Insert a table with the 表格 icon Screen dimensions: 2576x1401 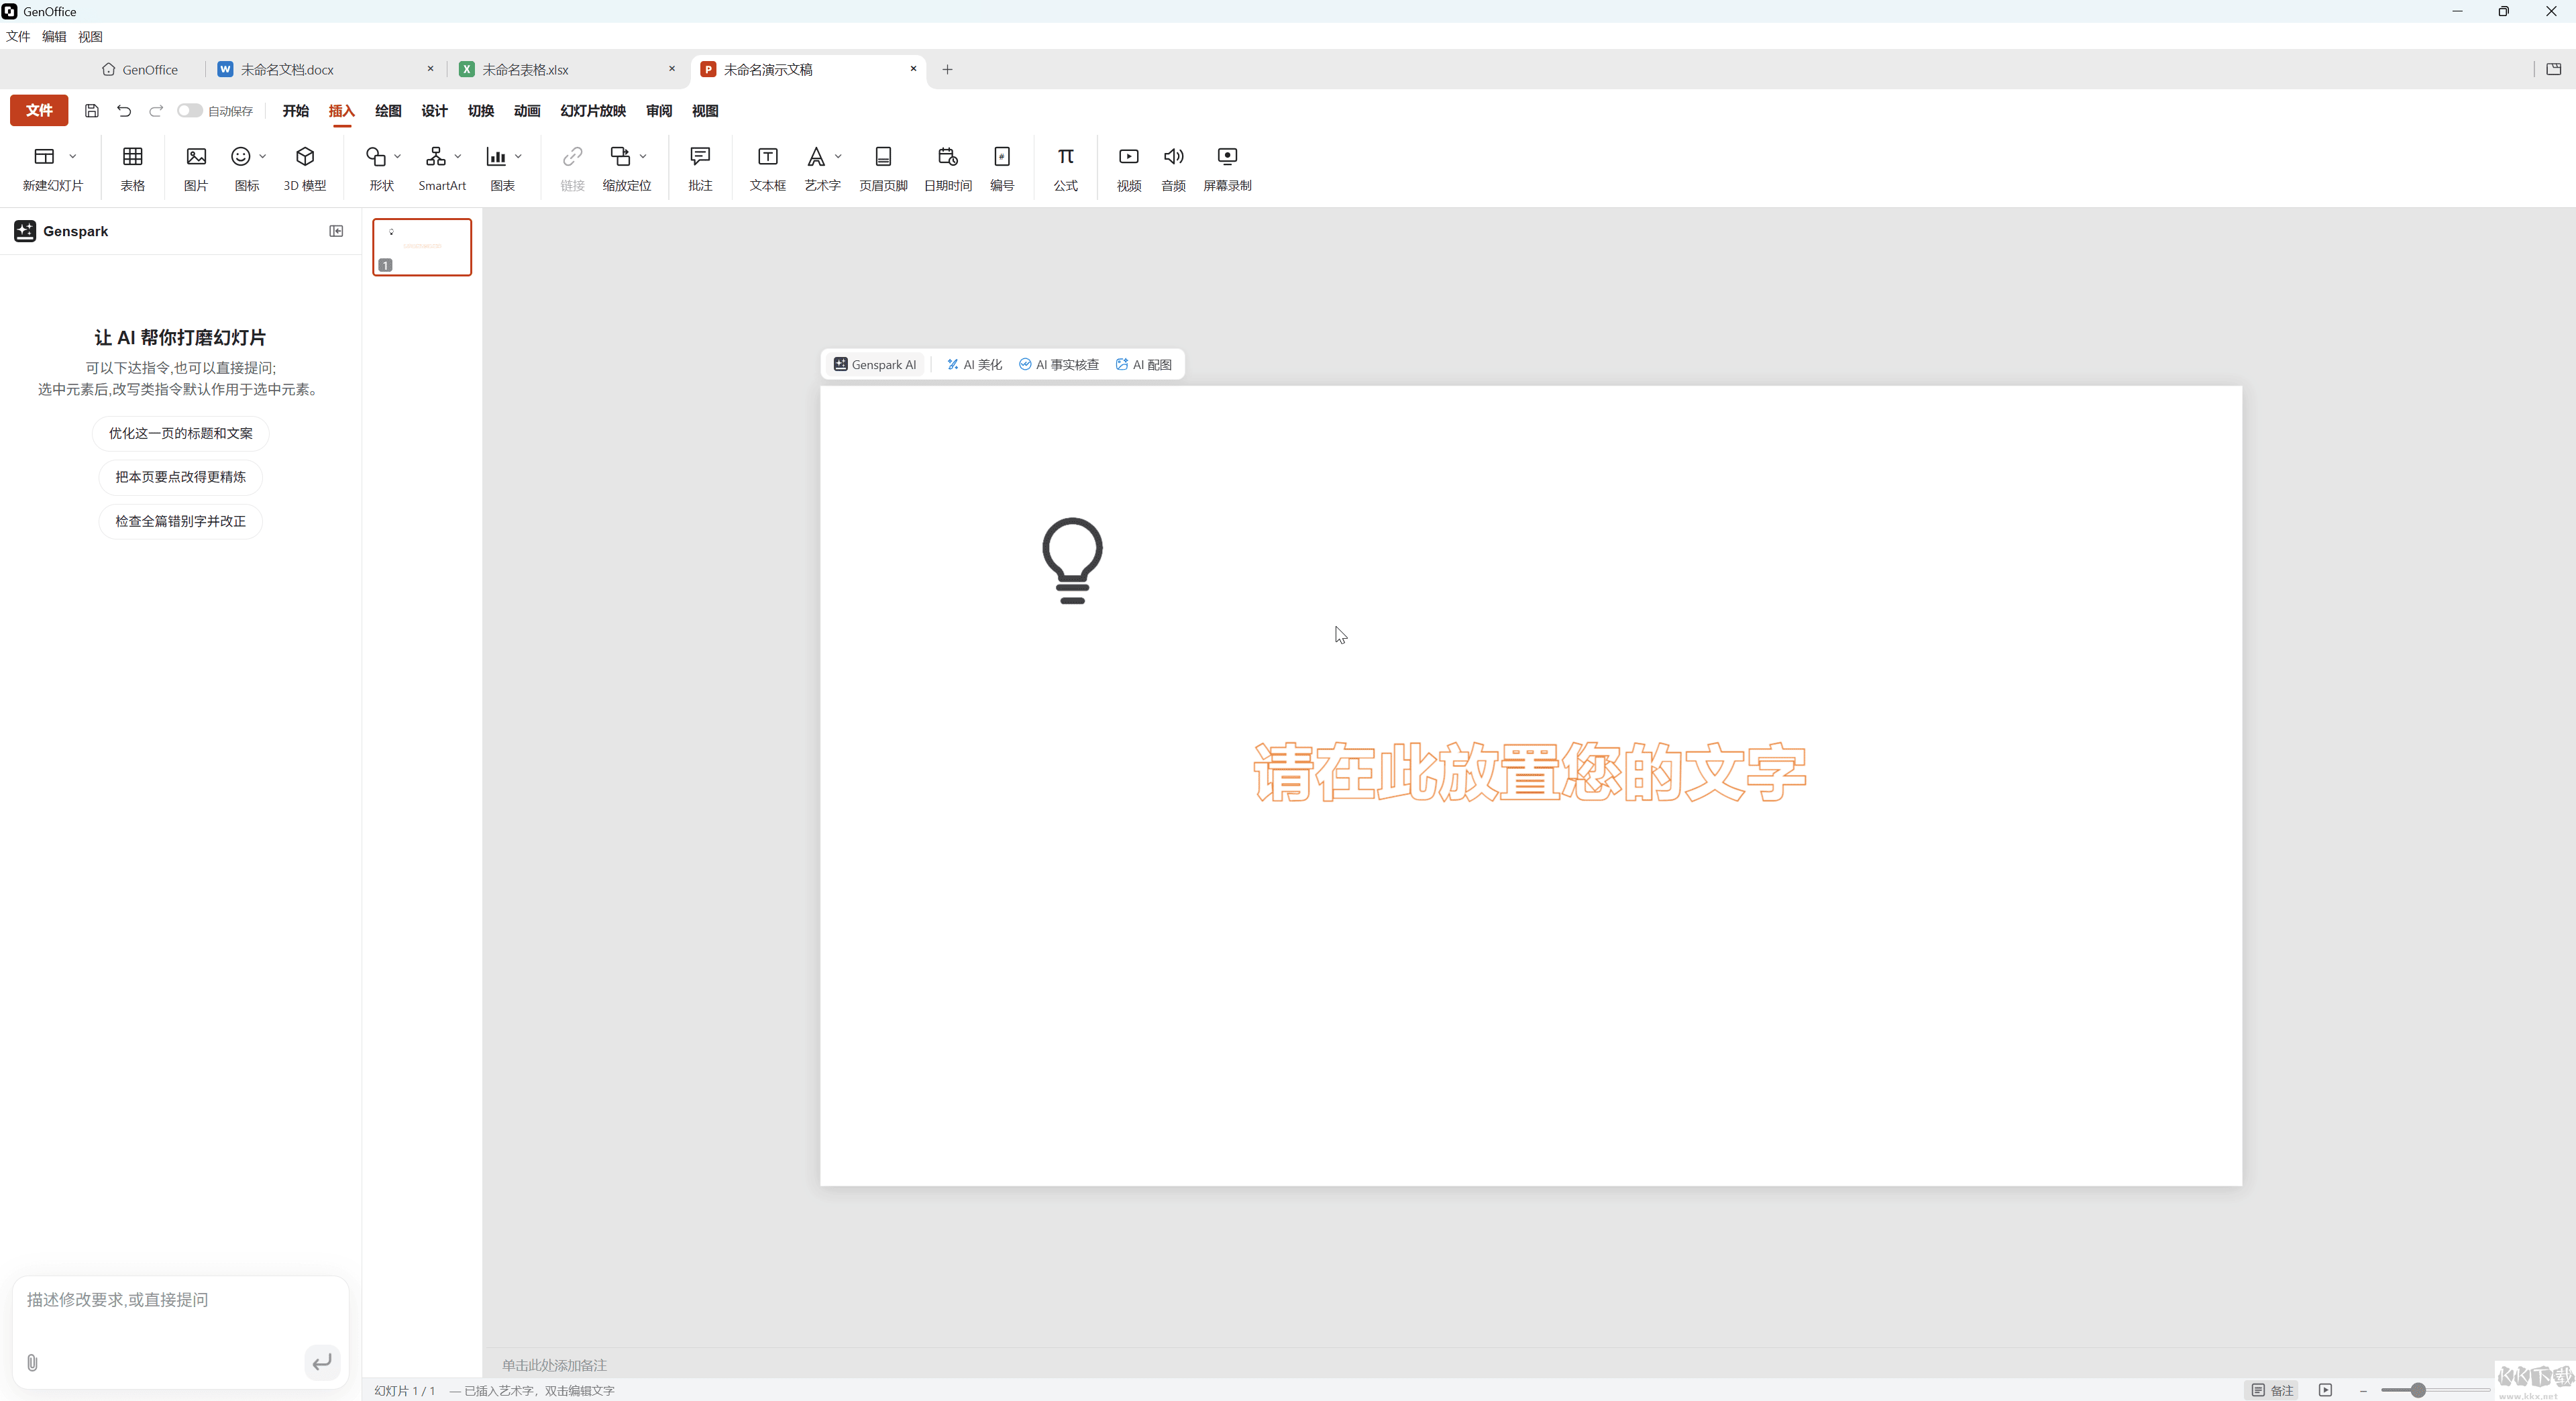click(x=132, y=168)
